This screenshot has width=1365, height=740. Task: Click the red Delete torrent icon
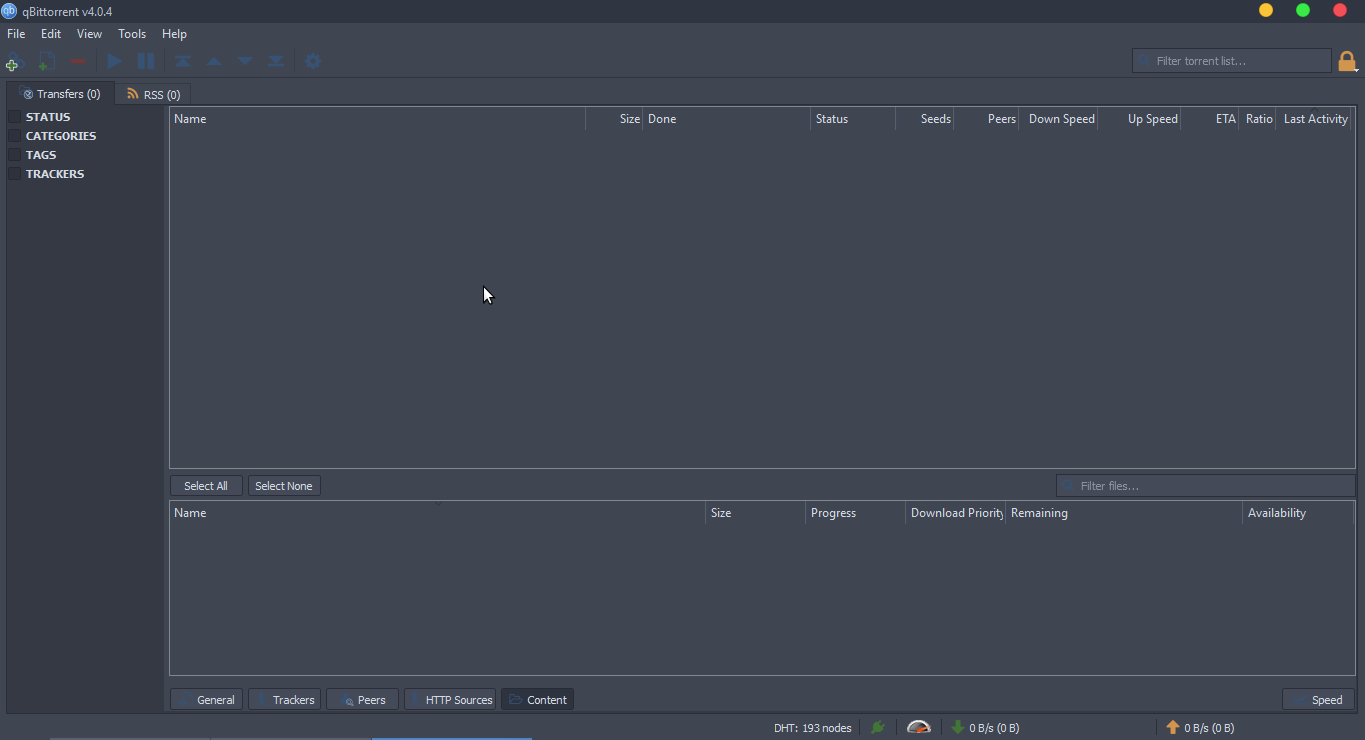click(78, 61)
